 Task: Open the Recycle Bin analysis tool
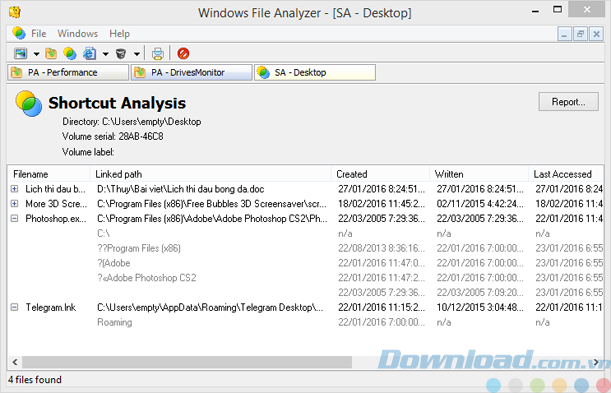click(x=121, y=53)
